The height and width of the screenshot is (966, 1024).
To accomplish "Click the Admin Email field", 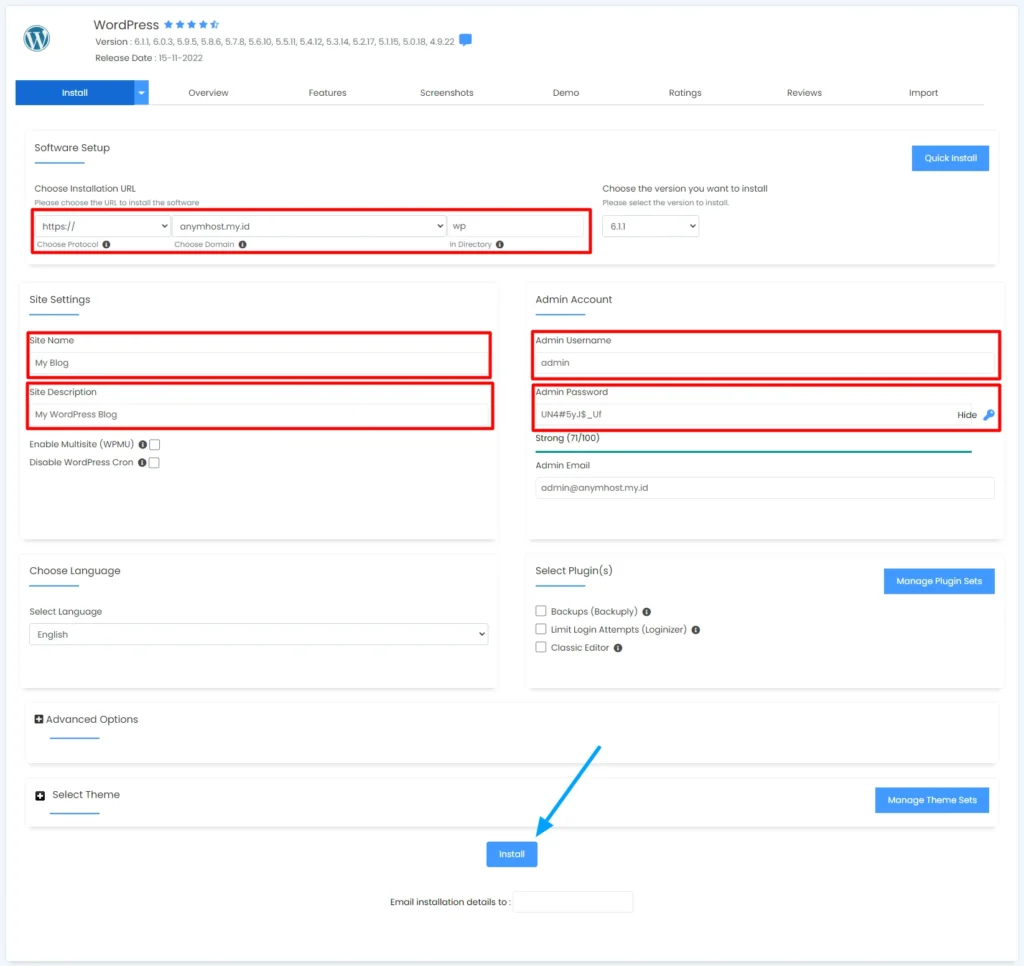I will pos(765,488).
